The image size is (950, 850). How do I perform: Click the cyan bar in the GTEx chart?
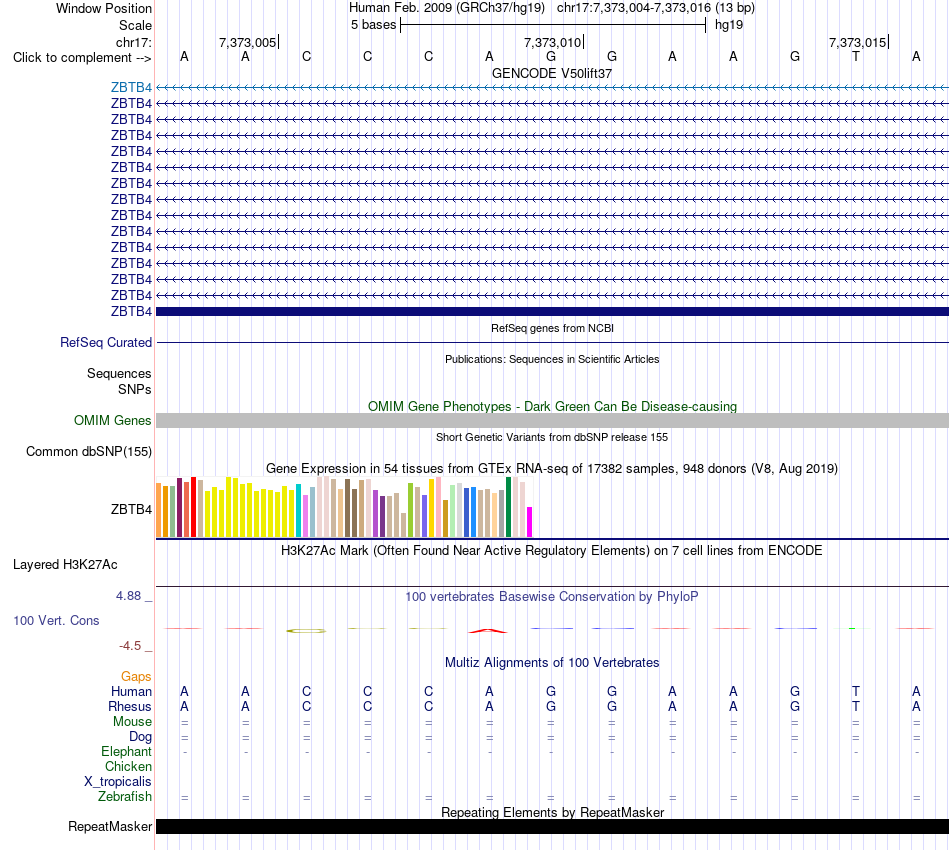tap(299, 511)
